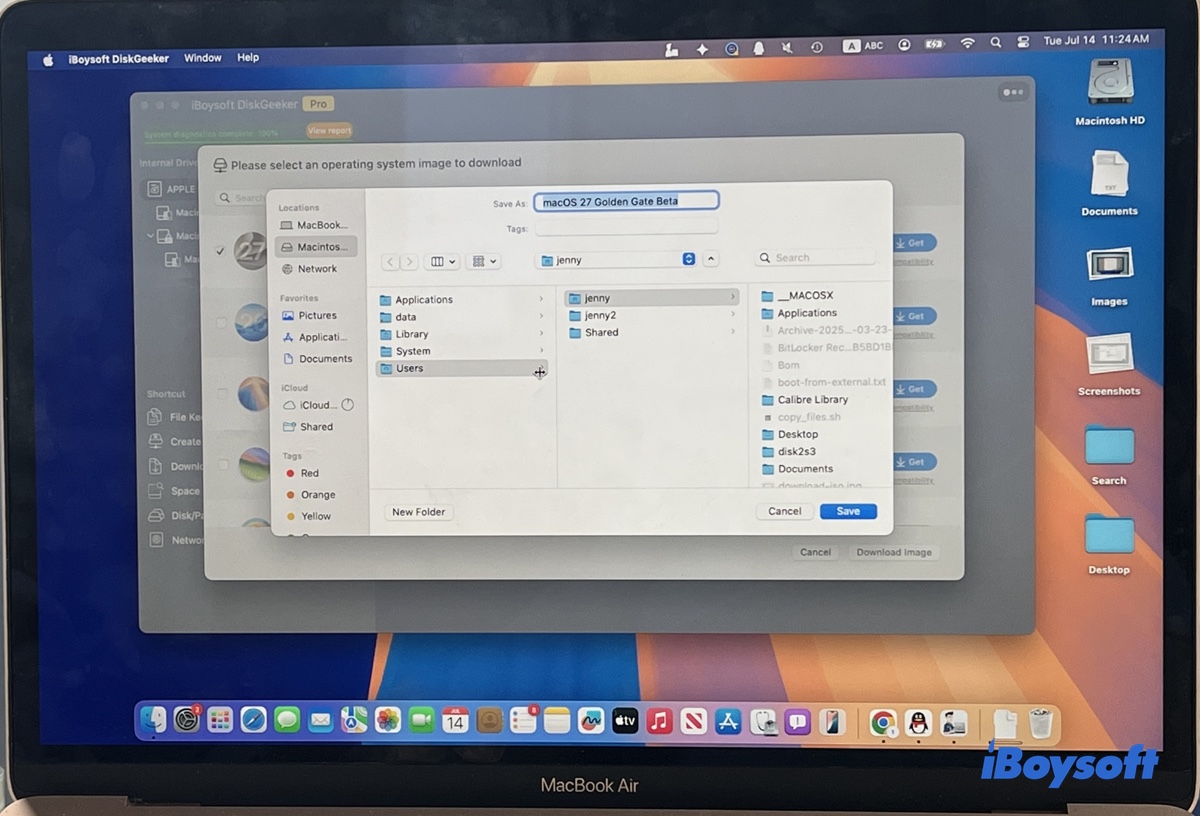This screenshot has width=1200, height=816.
Task: Select MacBook in Locations sidebar
Action: click(x=315, y=225)
